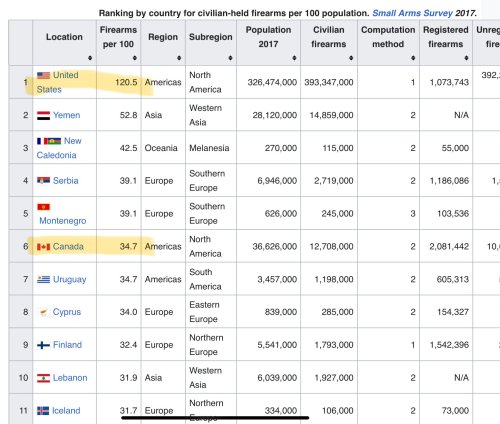The height and width of the screenshot is (424, 500).
Task: Click the Cyprus link
Action: (x=67, y=312)
